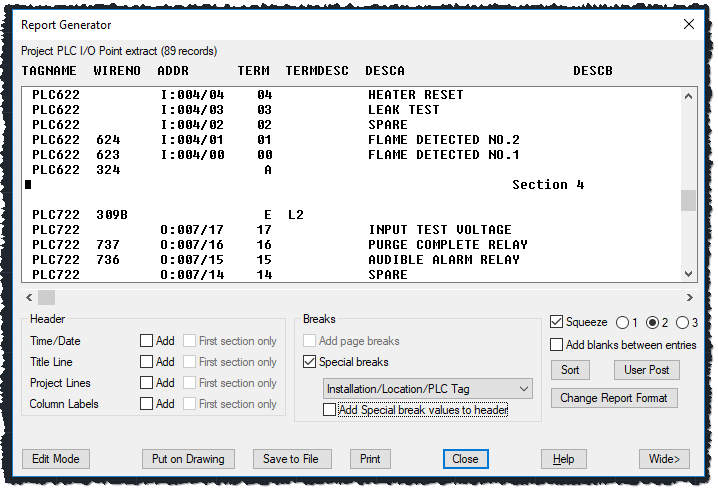Select Squeeze level 2 radio button

pyautogui.click(x=652, y=323)
